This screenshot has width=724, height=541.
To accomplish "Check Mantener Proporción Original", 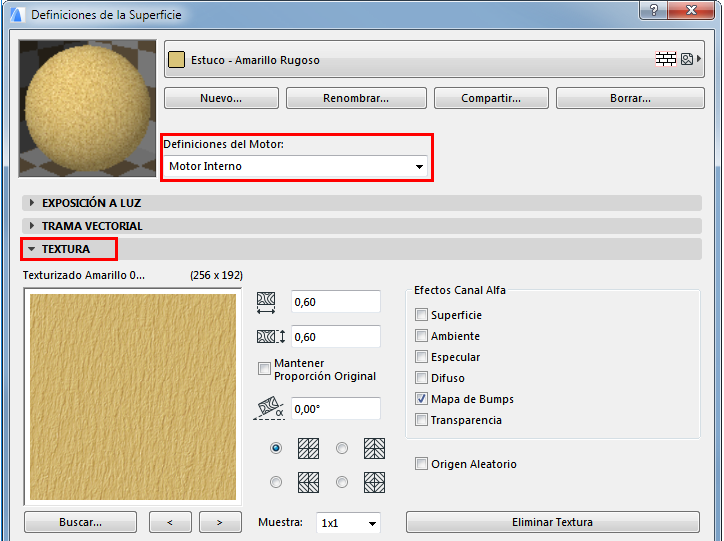I will coord(264,368).
